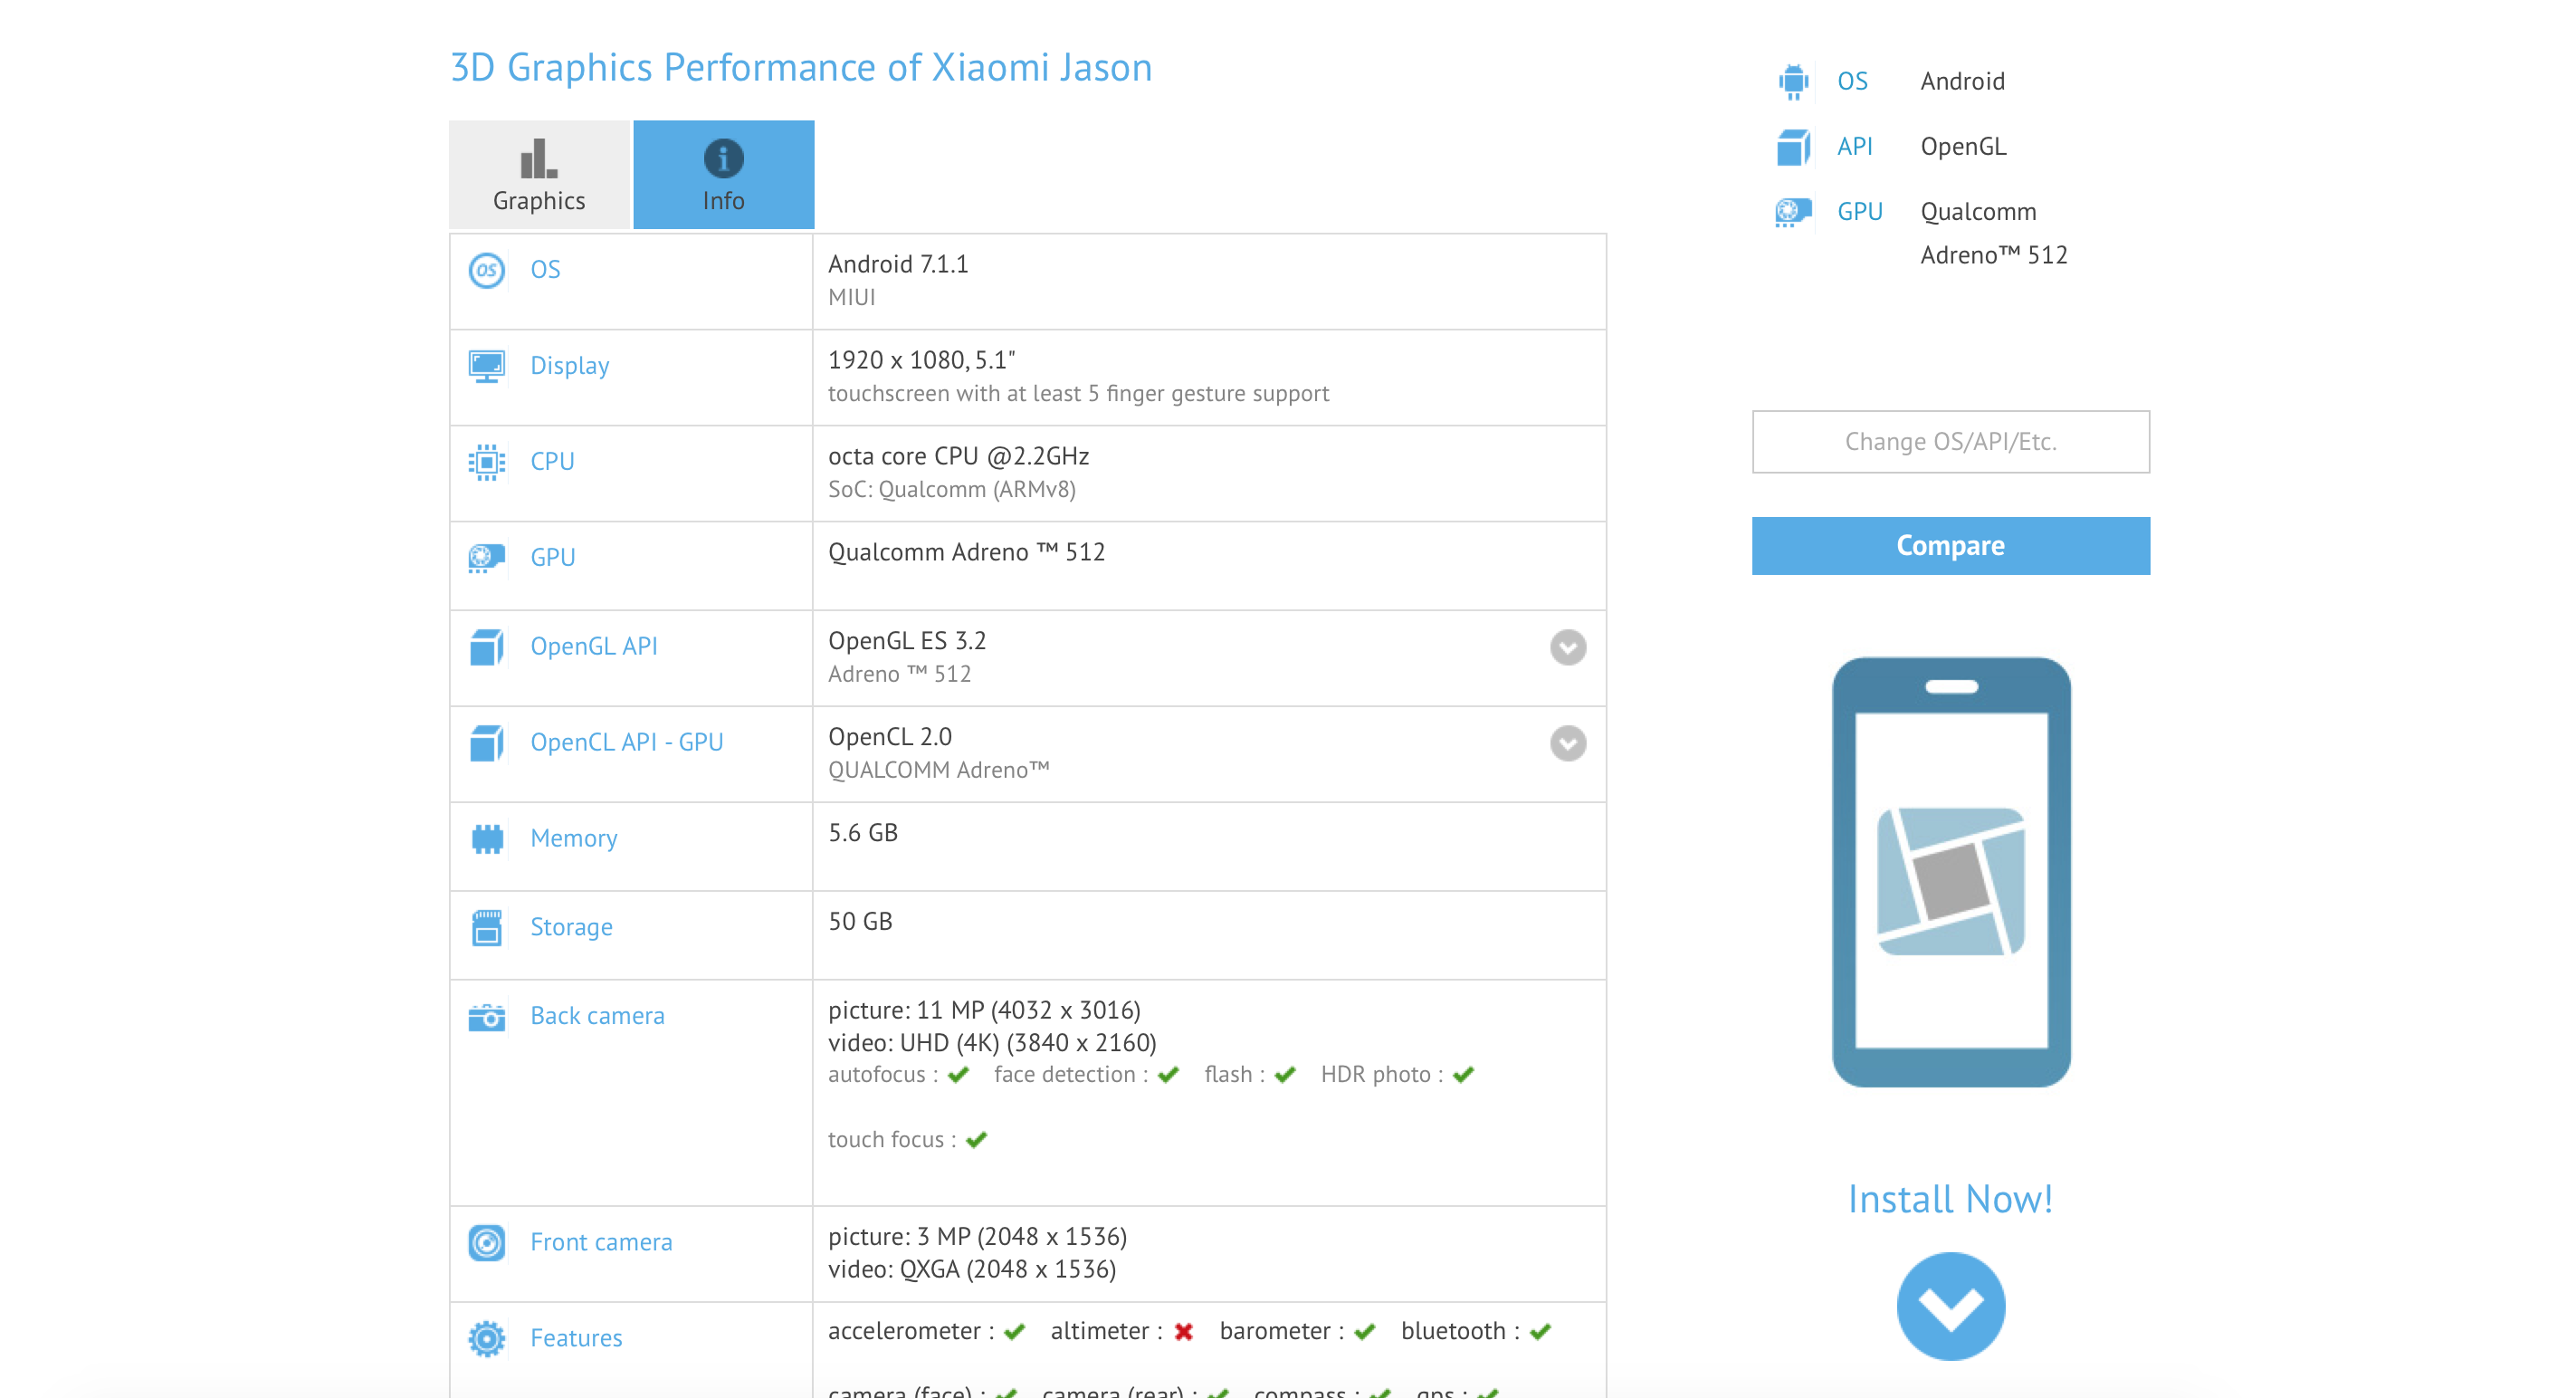Click the Display monitor icon
2576x1398 pixels.
point(487,366)
